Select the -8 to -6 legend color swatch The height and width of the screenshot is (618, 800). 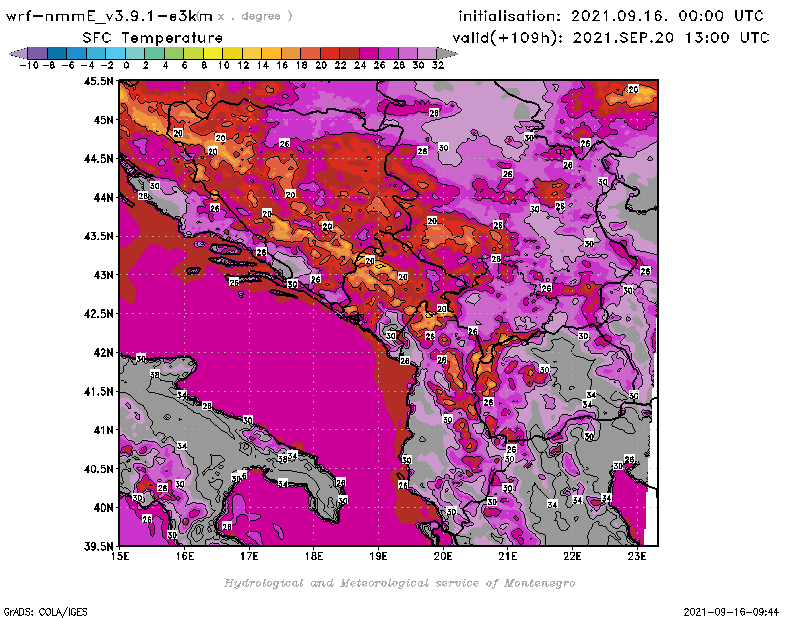57,53
